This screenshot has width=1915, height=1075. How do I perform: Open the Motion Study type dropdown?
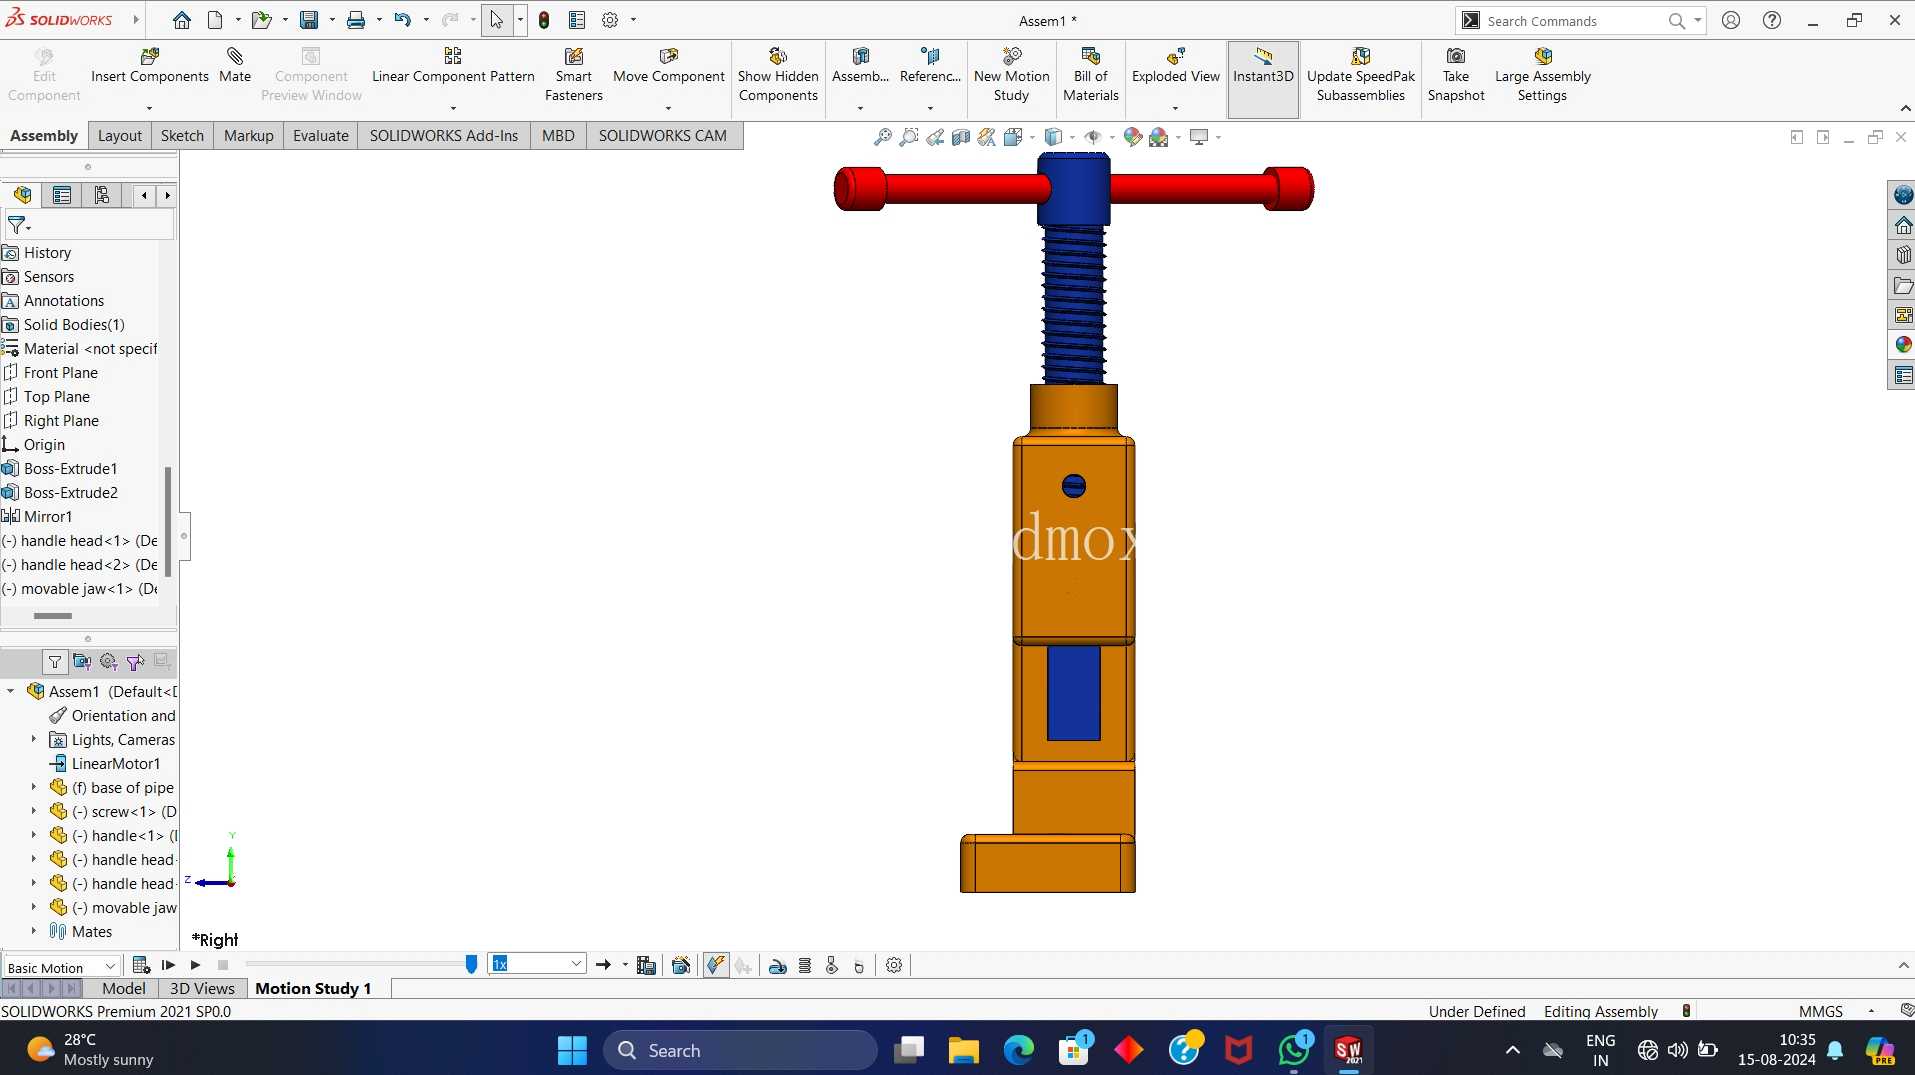click(x=61, y=967)
